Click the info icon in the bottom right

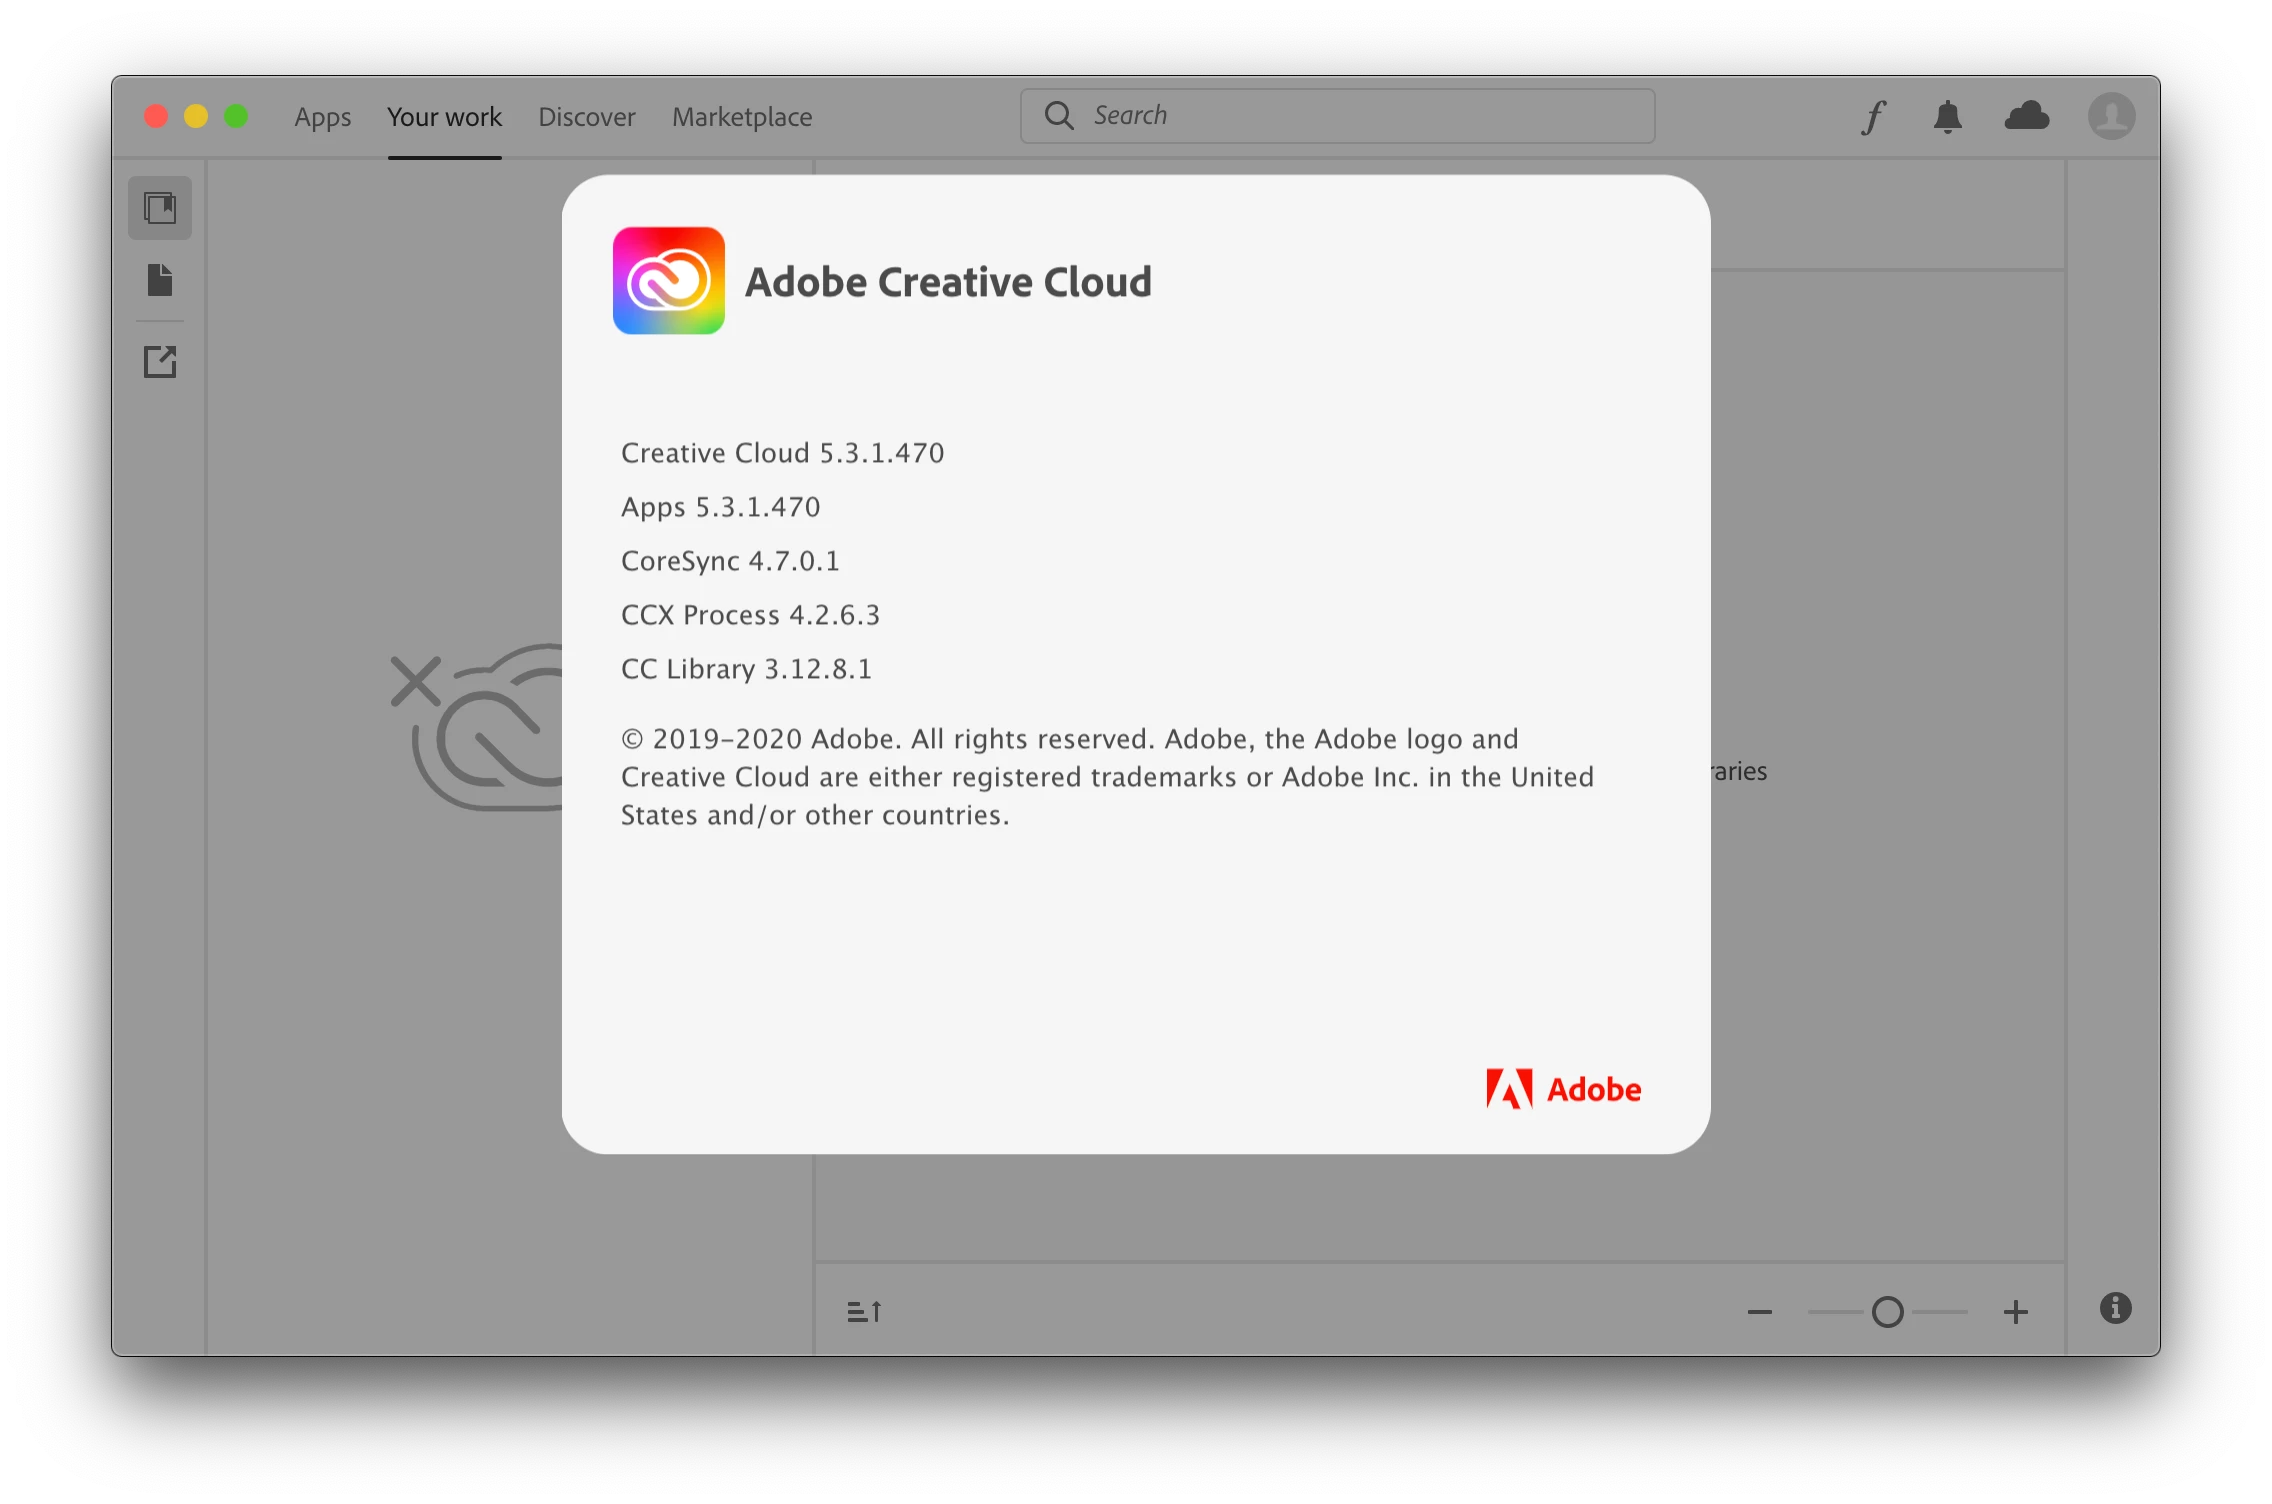point(2115,1308)
